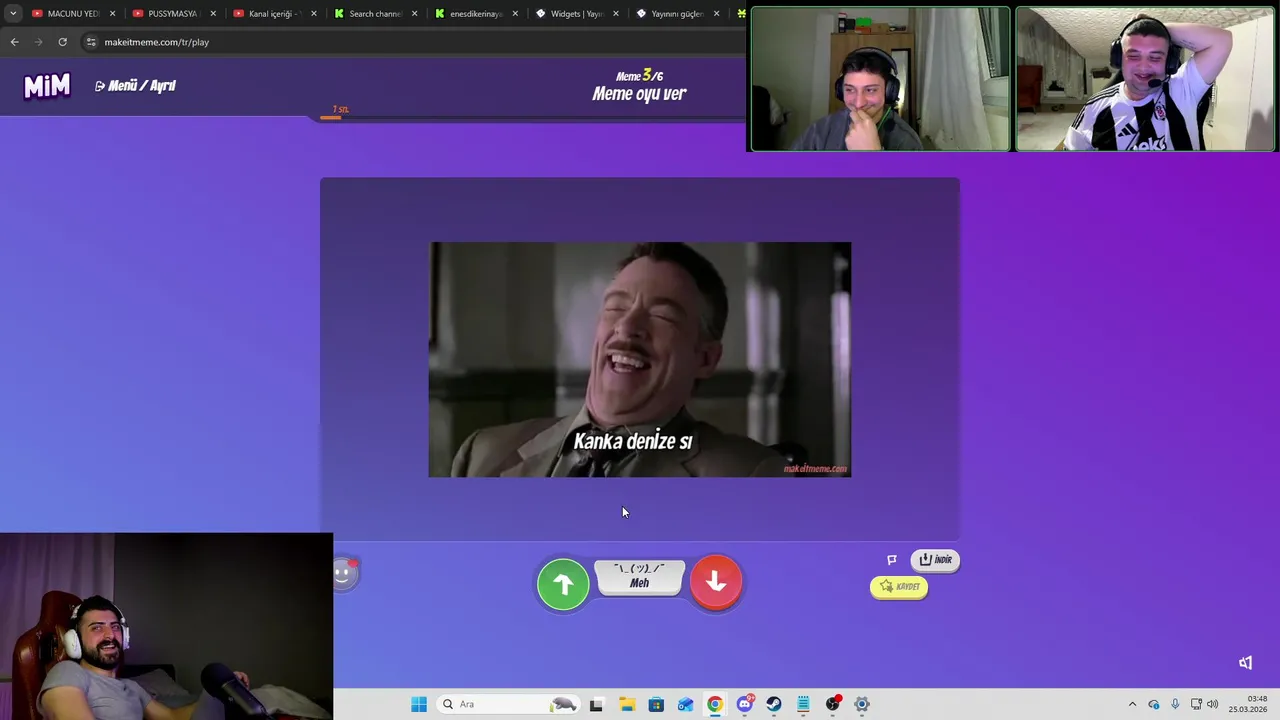Close the Search channel tab
This screenshot has height=720, width=1280.
pyautogui.click(x=414, y=14)
